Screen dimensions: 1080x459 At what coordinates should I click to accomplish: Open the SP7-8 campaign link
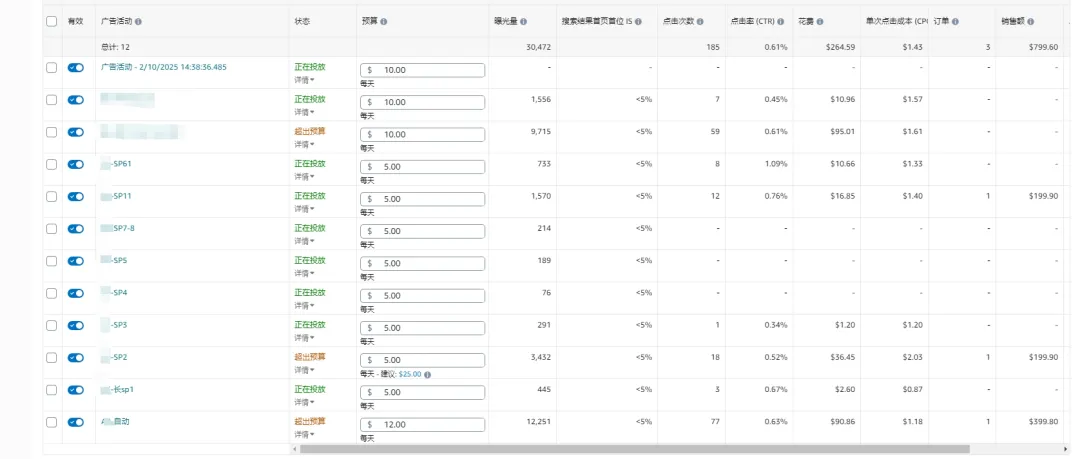click(118, 228)
